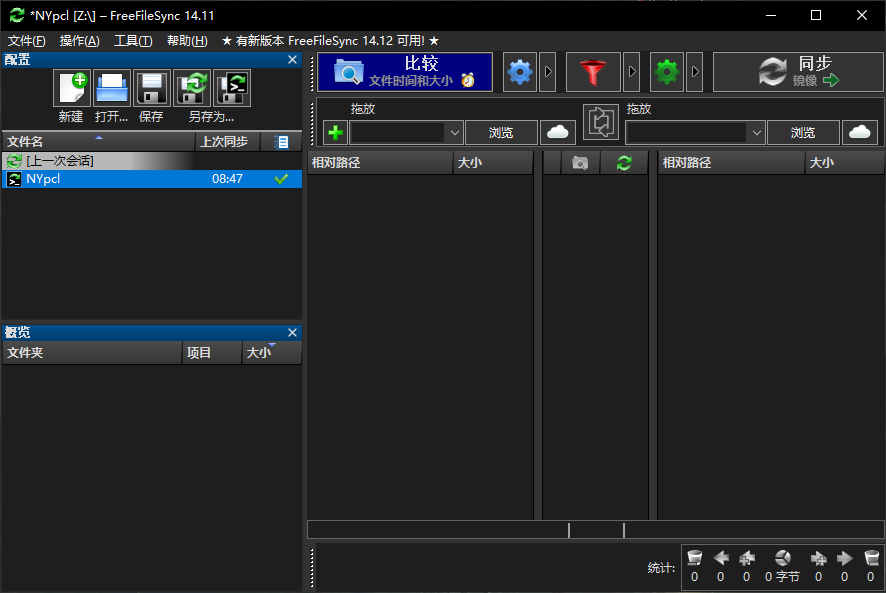Swap sides using the center swap icon
886x593 pixels.
coord(601,121)
